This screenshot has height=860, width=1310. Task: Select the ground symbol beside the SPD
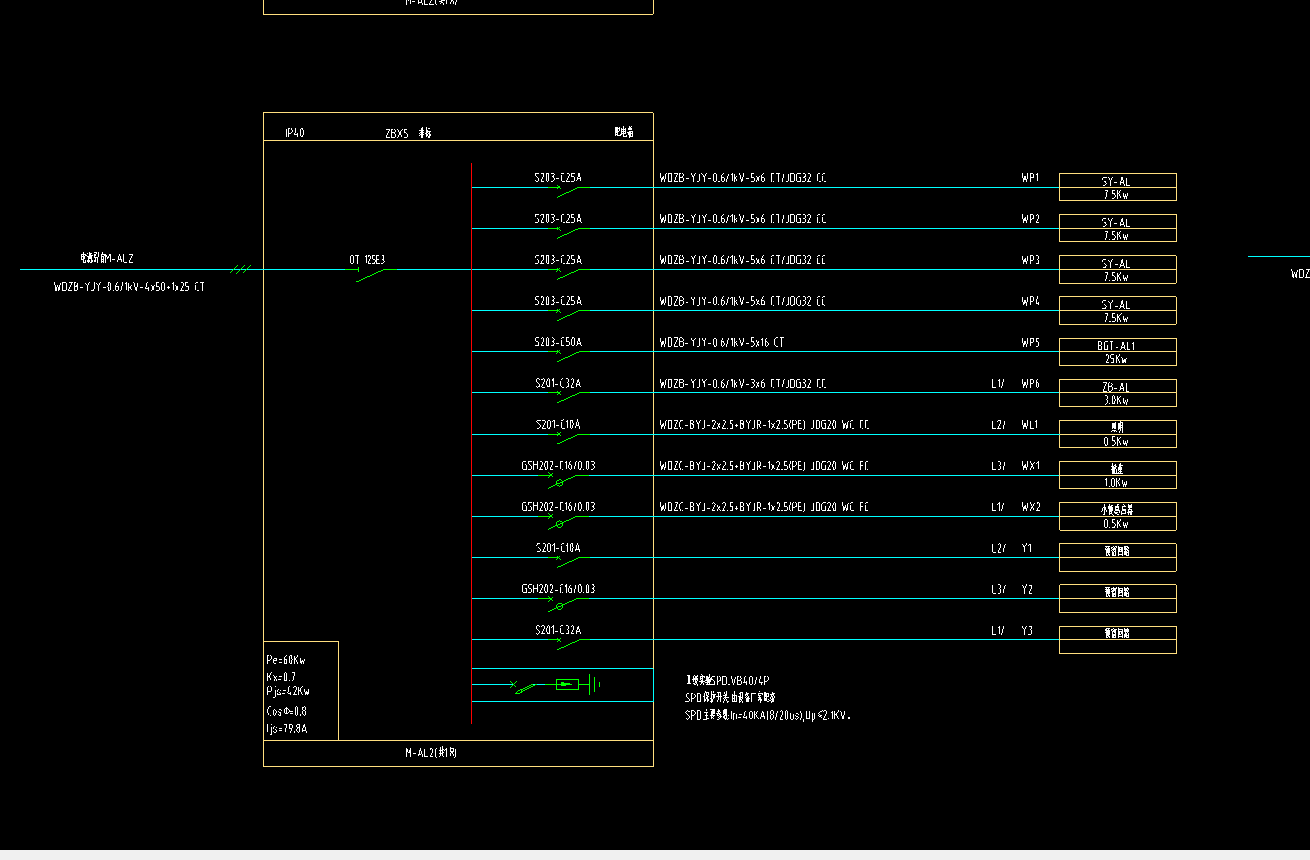coord(594,684)
